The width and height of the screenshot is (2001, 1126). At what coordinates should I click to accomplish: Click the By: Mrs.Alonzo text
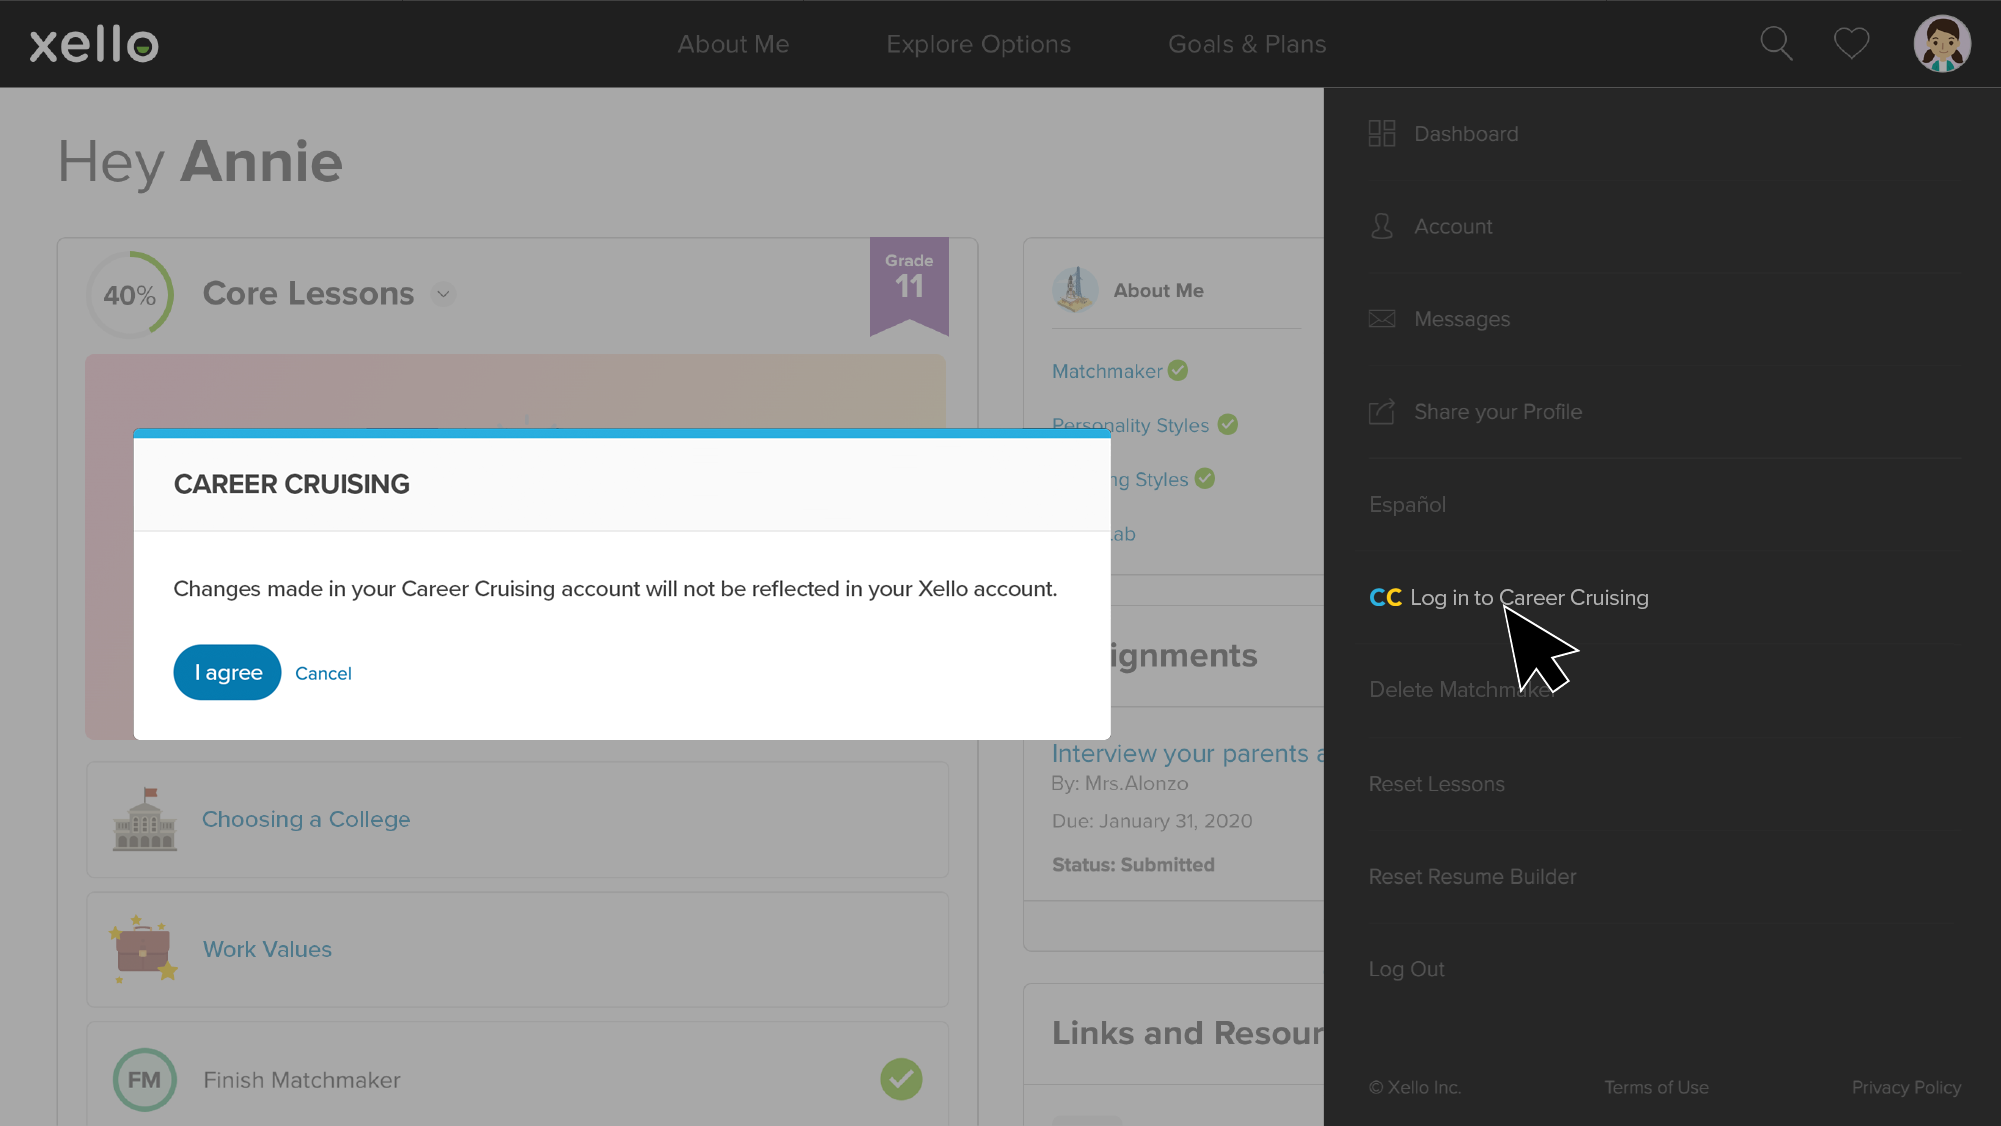point(1120,783)
